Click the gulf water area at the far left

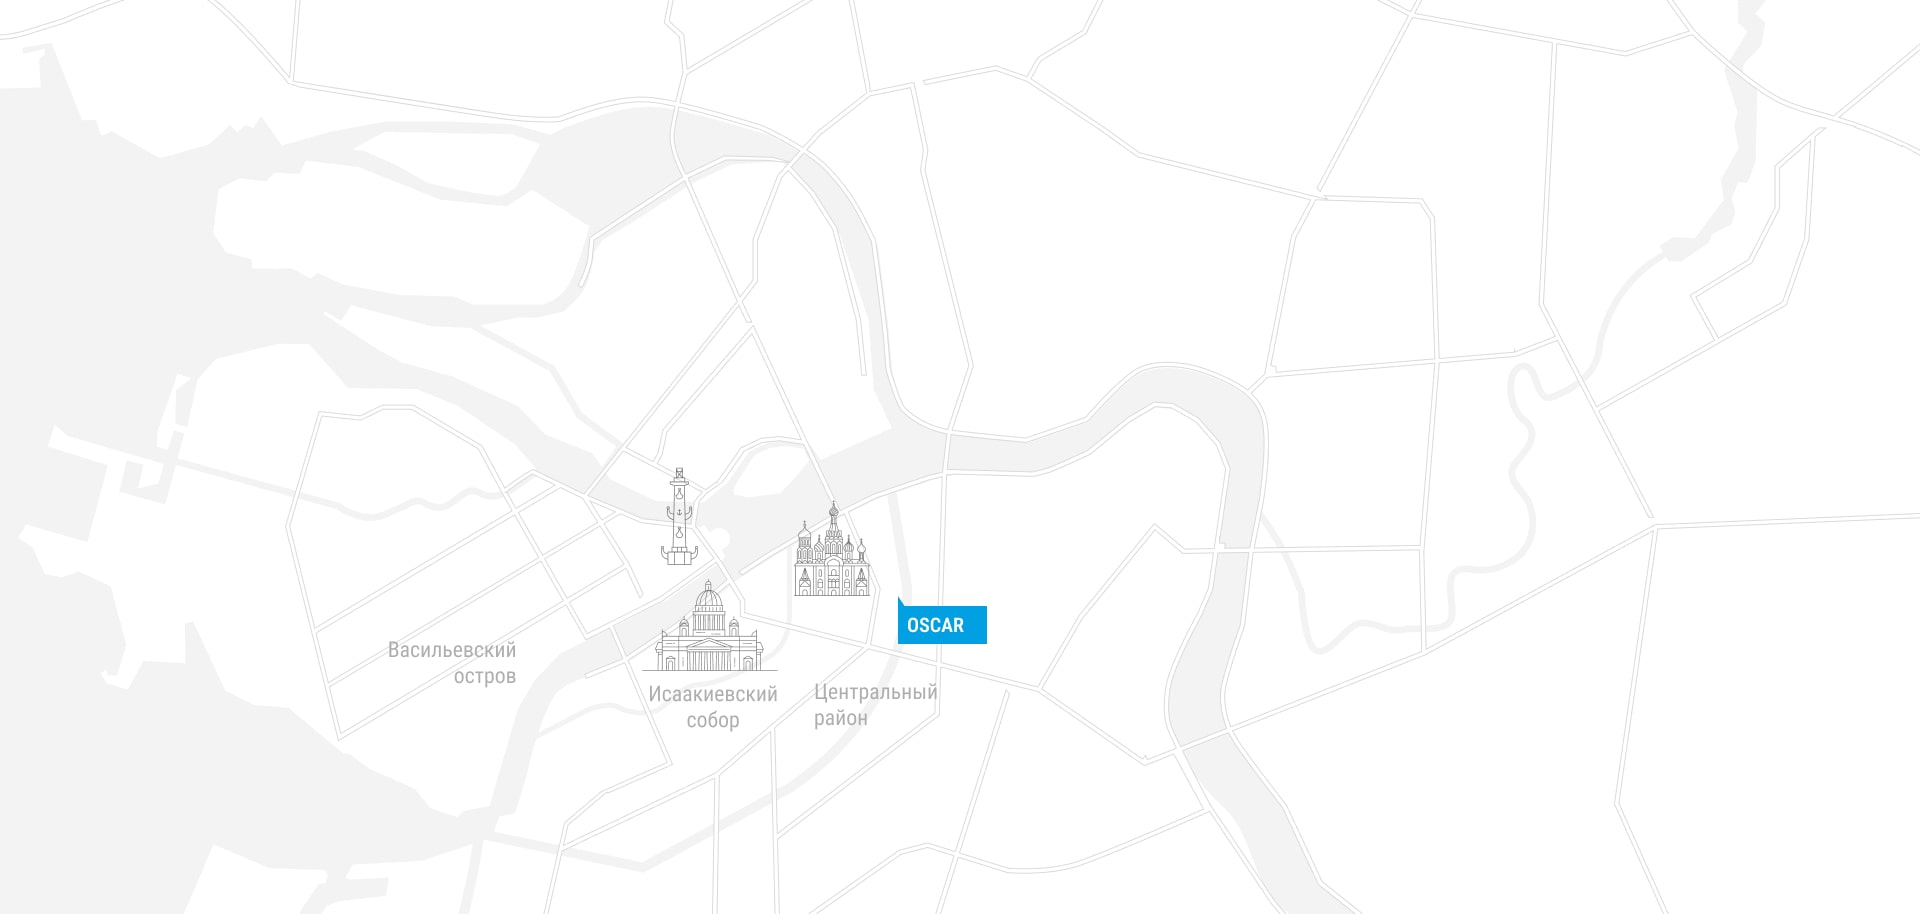tap(60, 300)
